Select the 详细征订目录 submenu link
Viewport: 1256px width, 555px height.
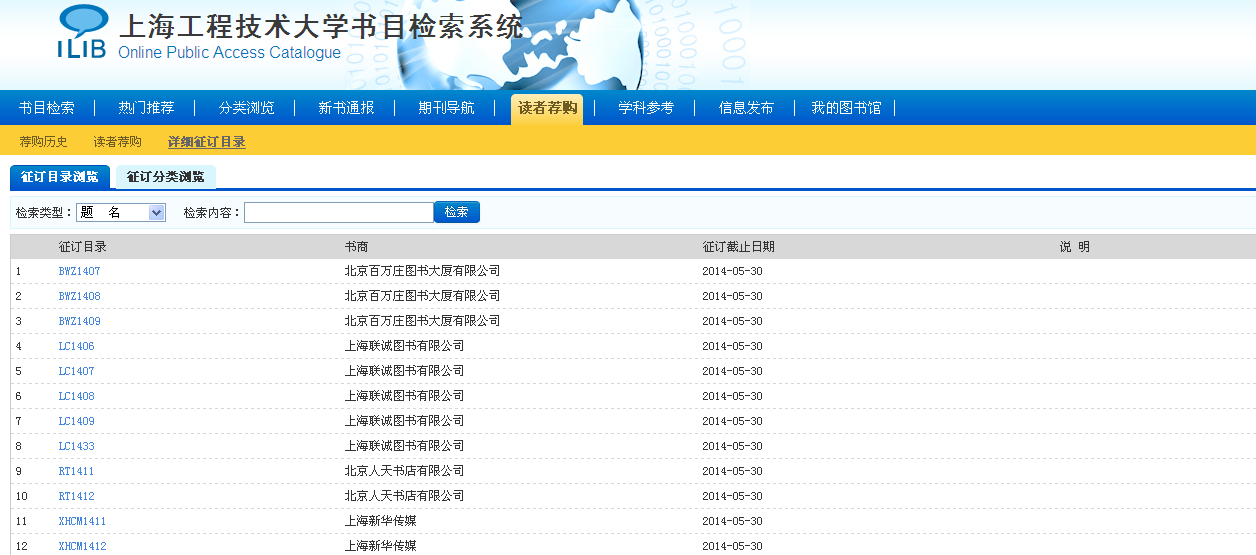coord(207,142)
